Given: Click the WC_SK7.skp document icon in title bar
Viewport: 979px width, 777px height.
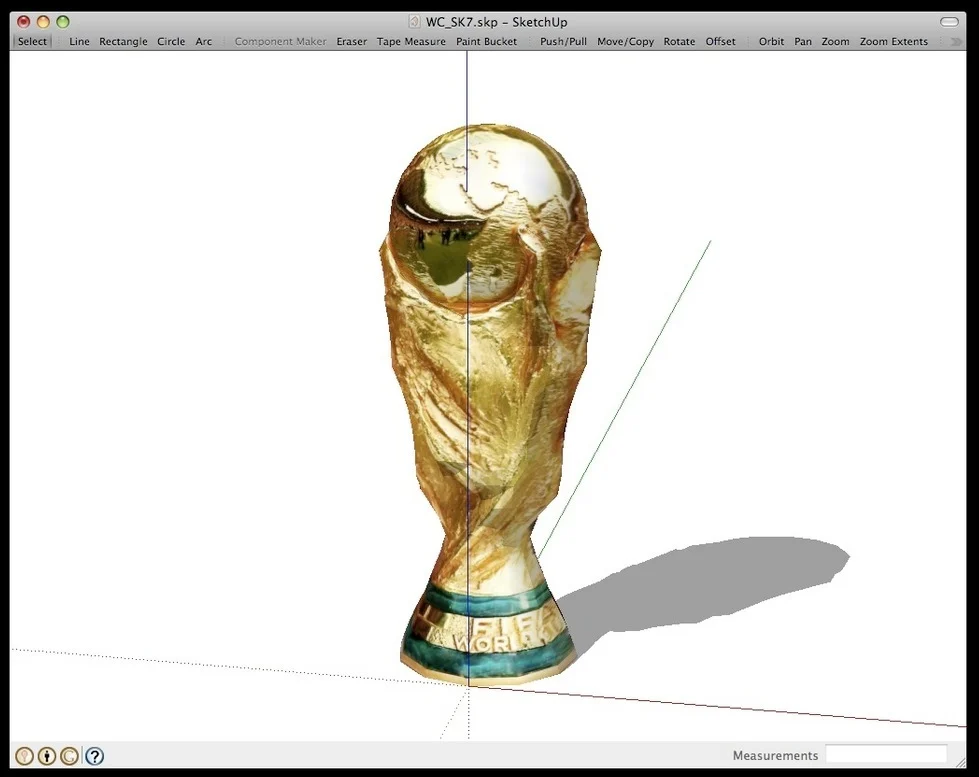Looking at the screenshot, I should click(414, 22).
